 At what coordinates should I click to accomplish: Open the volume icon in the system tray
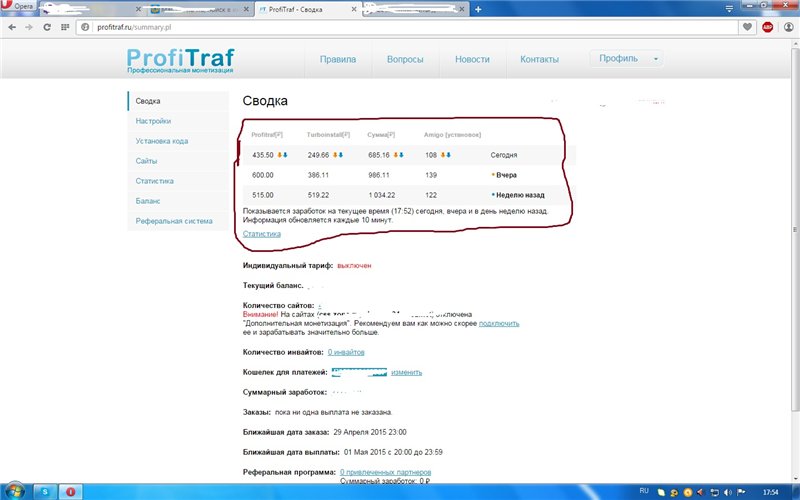(x=728, y=492)
